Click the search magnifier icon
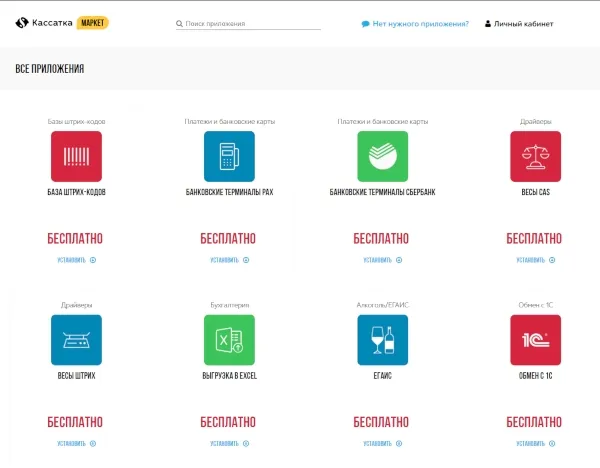This screenshot has width=600, height=468. pyautogui.click(x=179, y=24)
